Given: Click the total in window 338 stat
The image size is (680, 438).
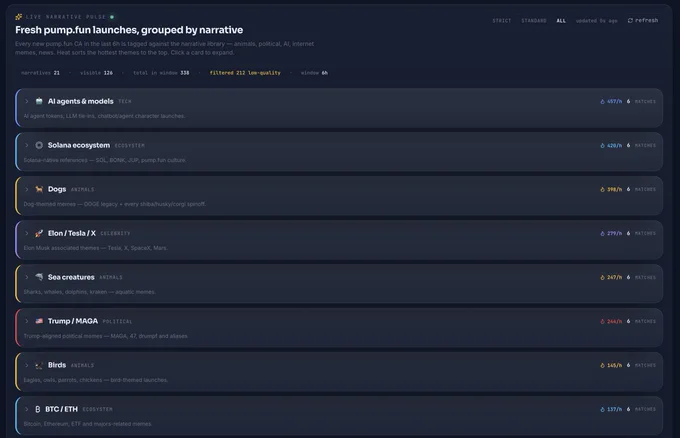Looking at the screenshot, I should coord(161,73).
